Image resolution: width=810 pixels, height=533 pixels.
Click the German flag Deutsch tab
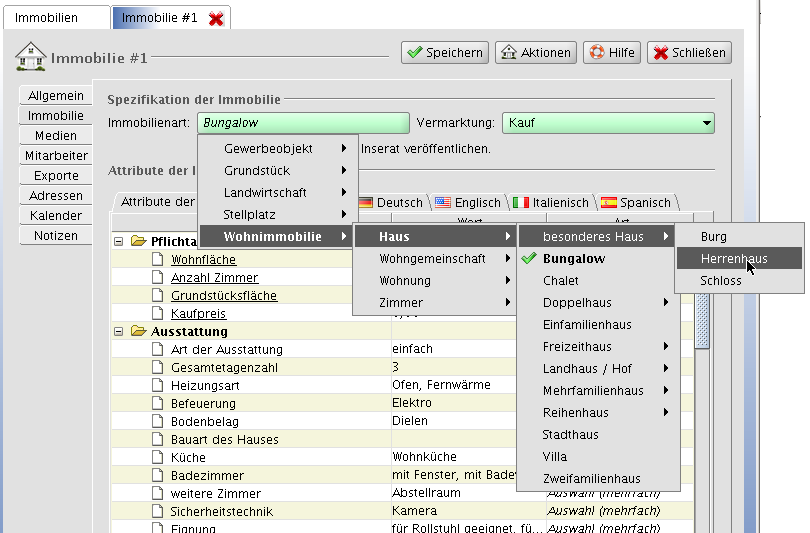391,202
